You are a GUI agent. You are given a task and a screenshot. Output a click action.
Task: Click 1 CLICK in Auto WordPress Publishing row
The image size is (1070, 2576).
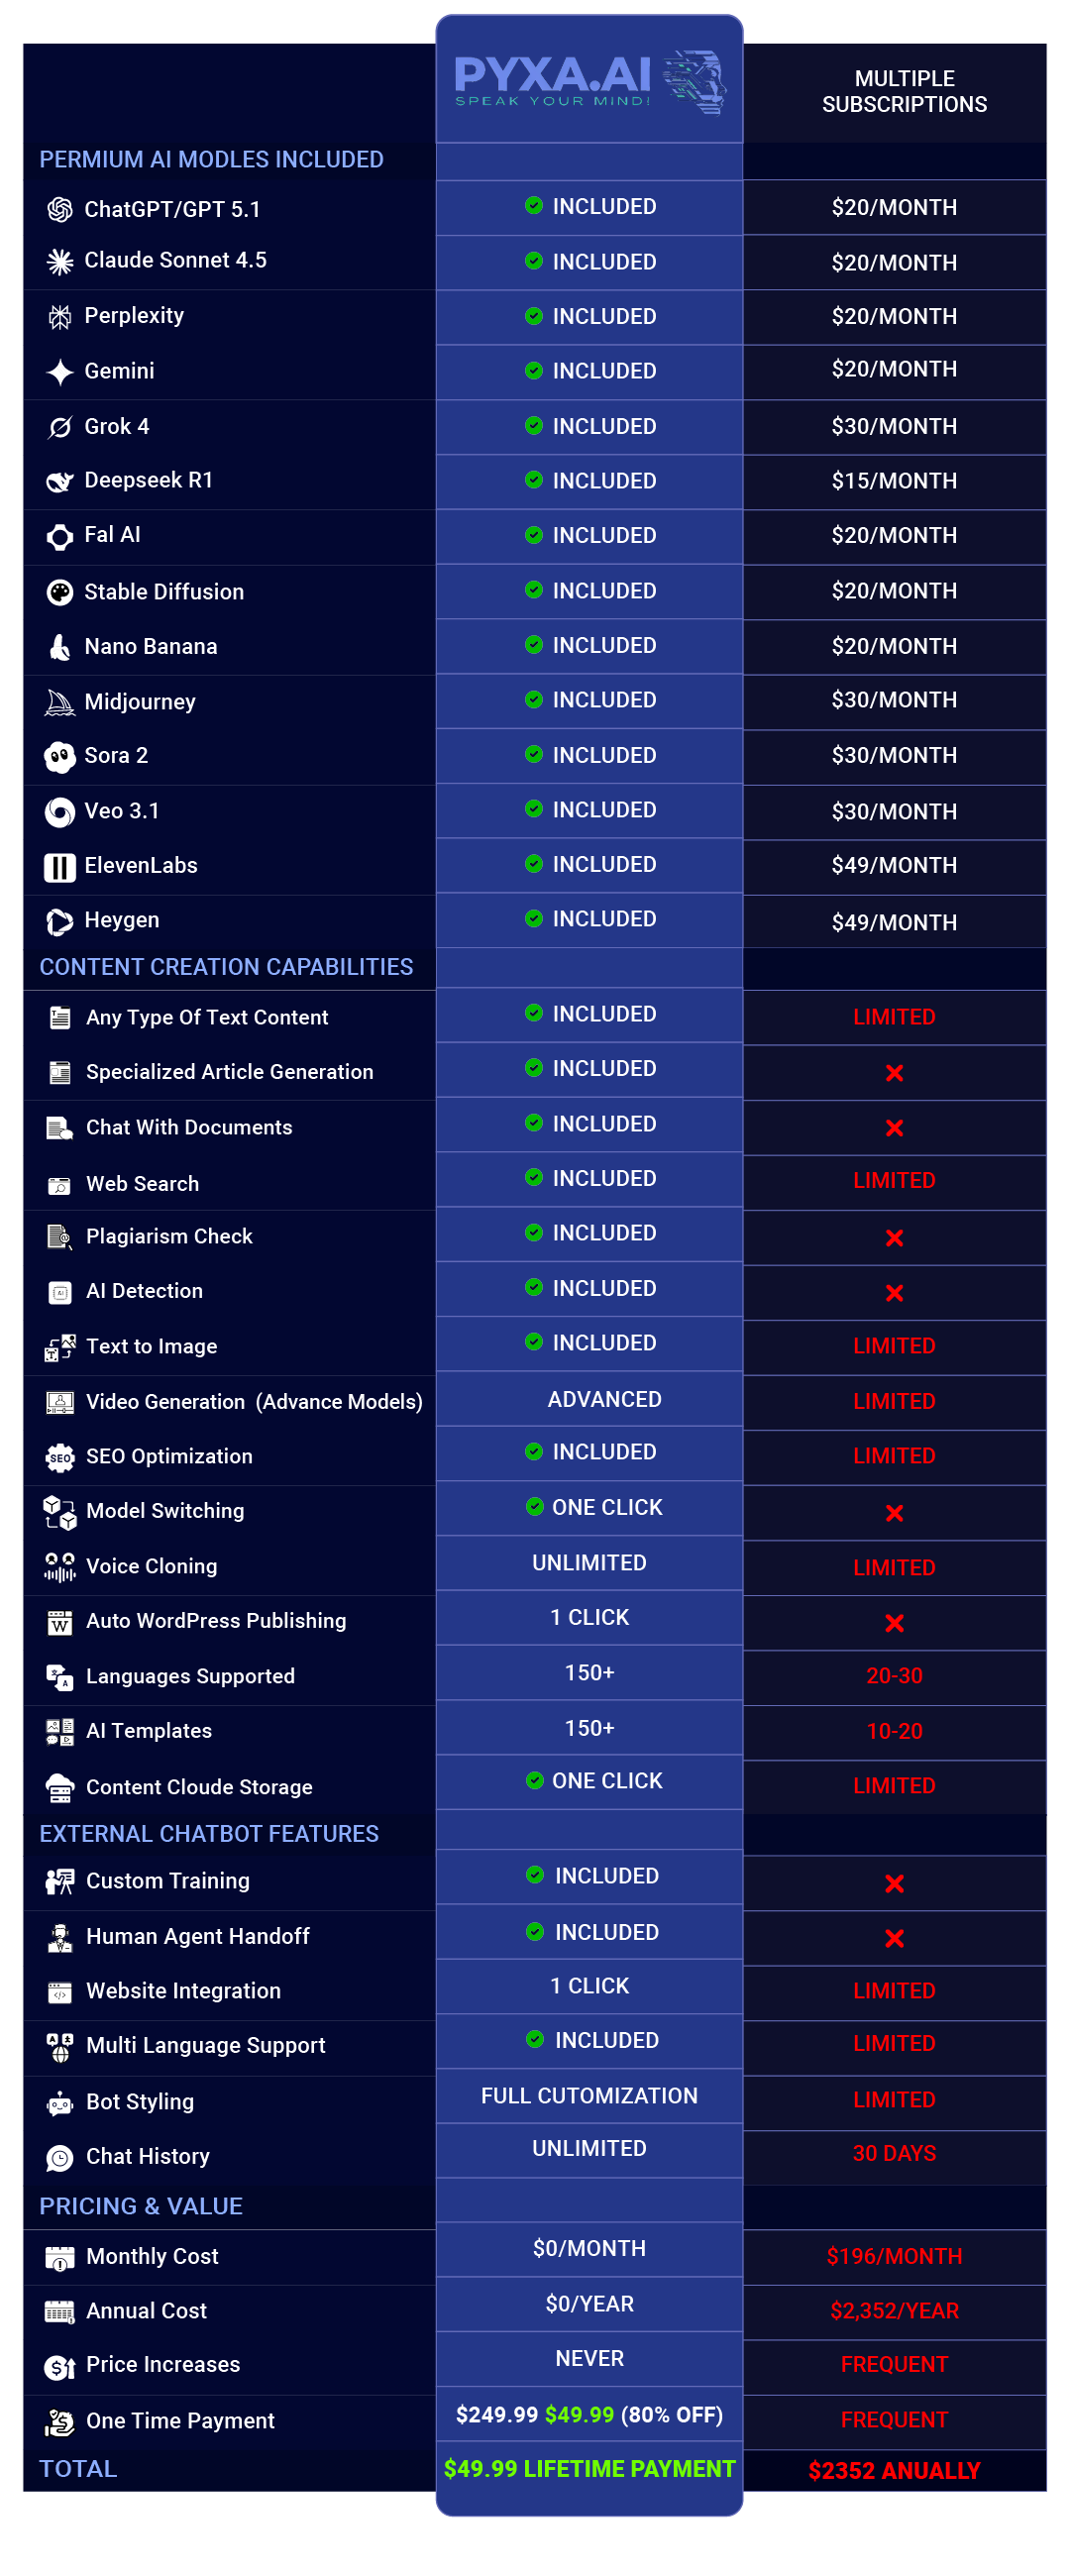click(589, 1618)
